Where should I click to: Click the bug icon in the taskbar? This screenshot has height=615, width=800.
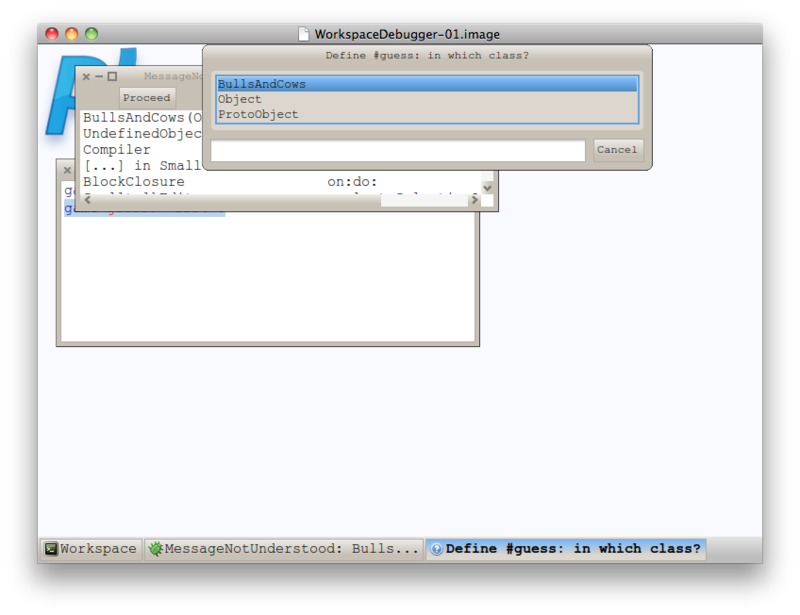pyautogui.click(x=155, y=549)
